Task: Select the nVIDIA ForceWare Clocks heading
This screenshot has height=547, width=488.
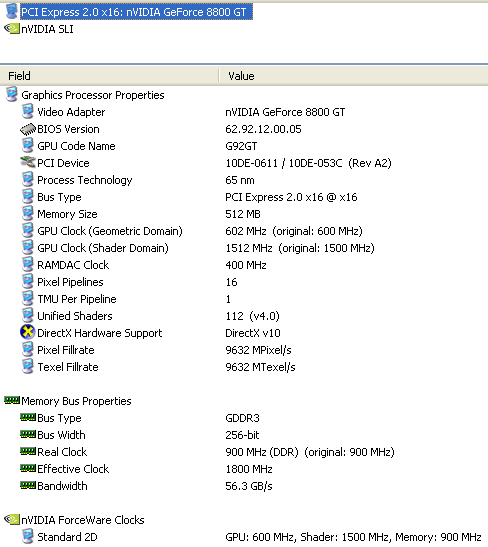Action: tap(83, 520)
